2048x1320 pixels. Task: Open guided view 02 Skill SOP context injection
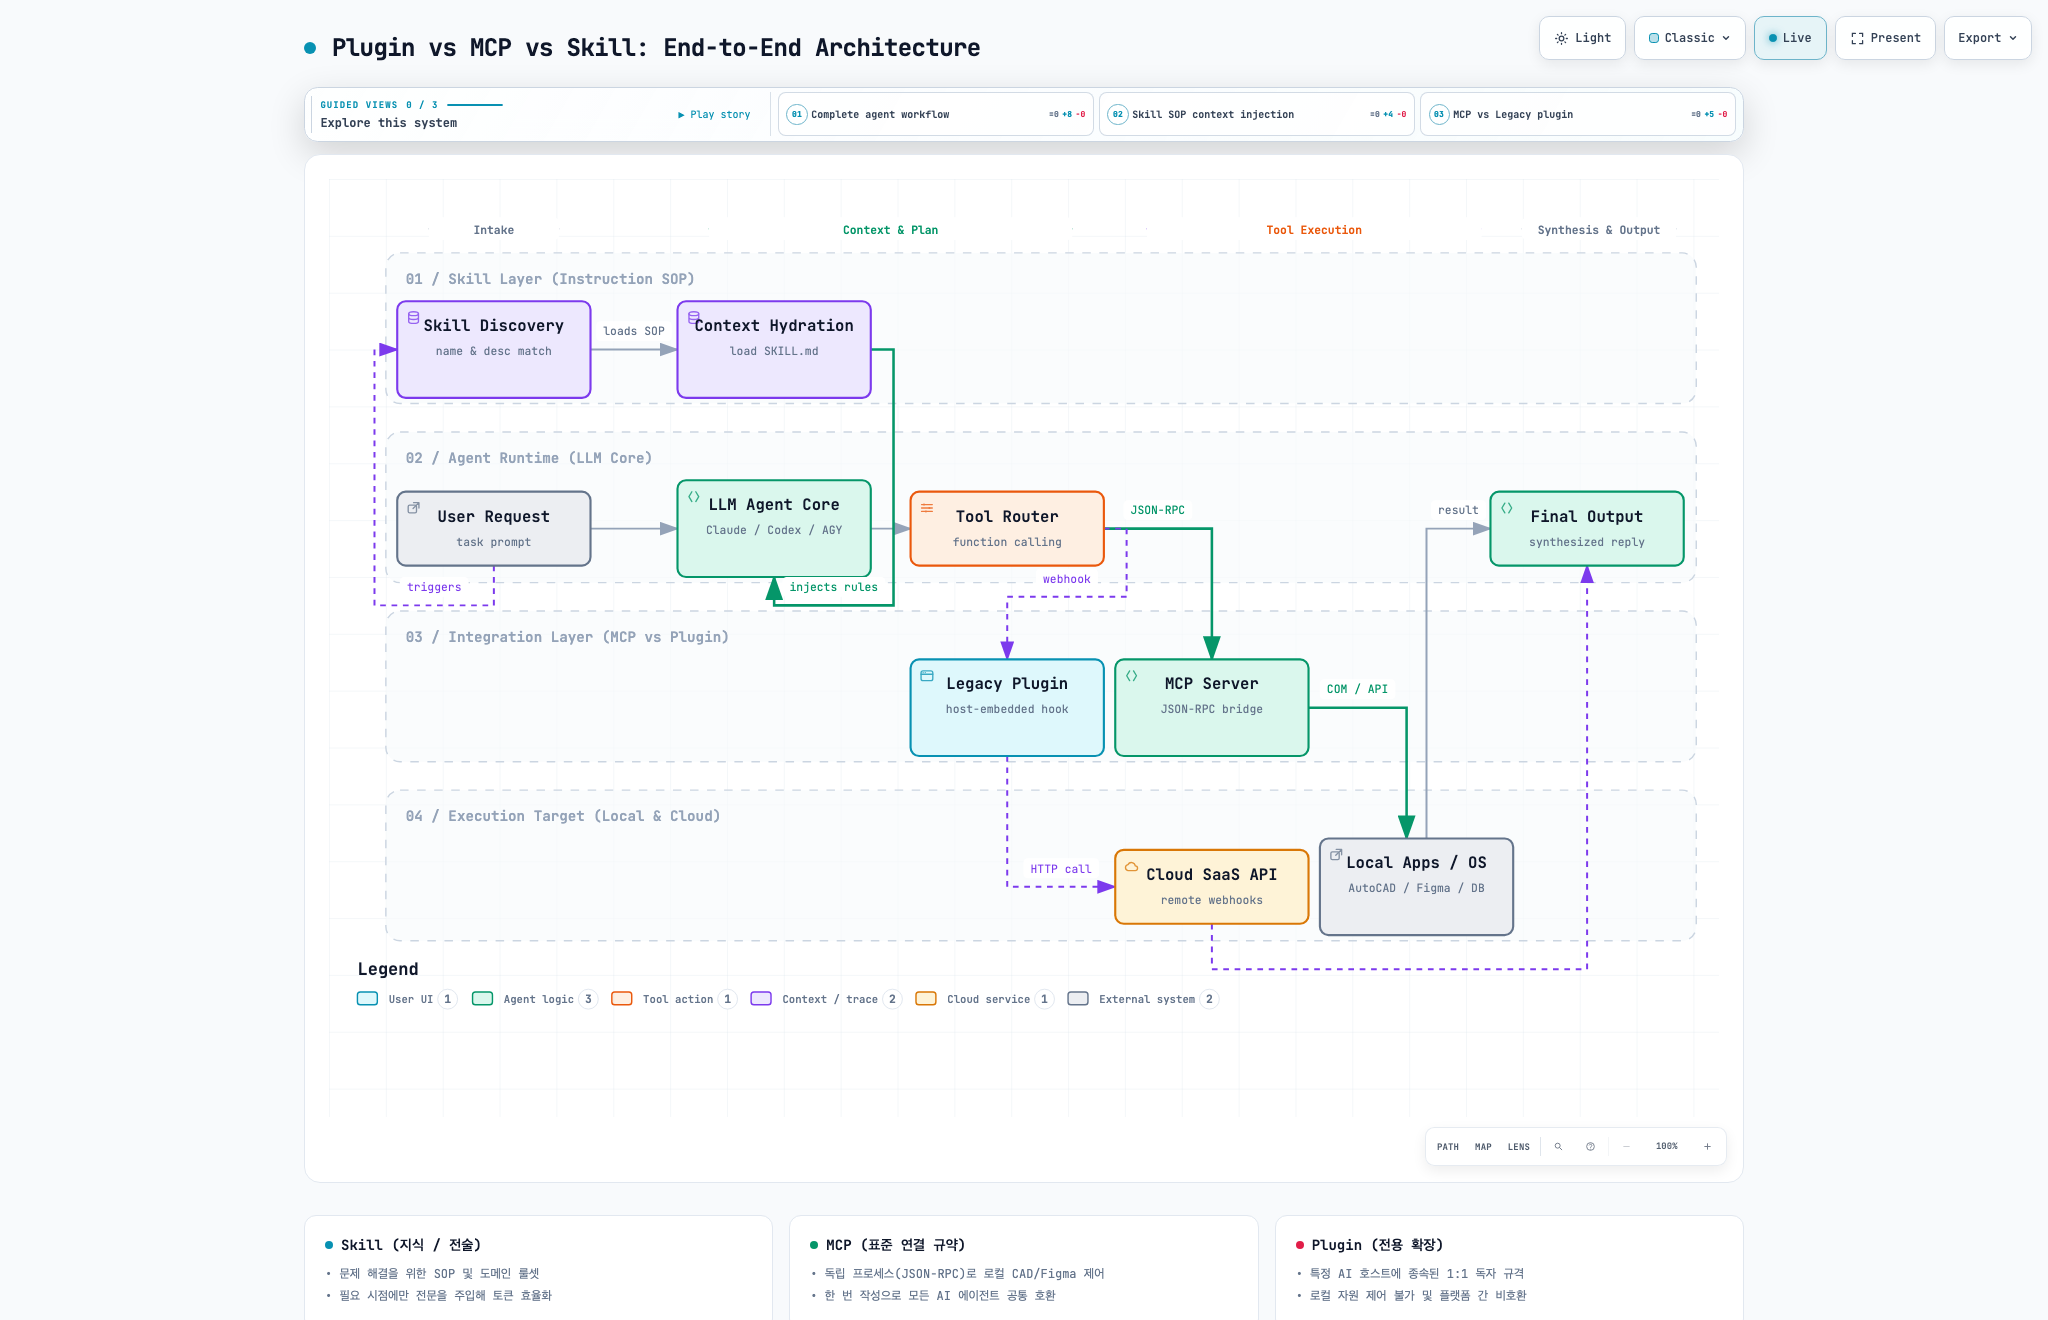1257,114
